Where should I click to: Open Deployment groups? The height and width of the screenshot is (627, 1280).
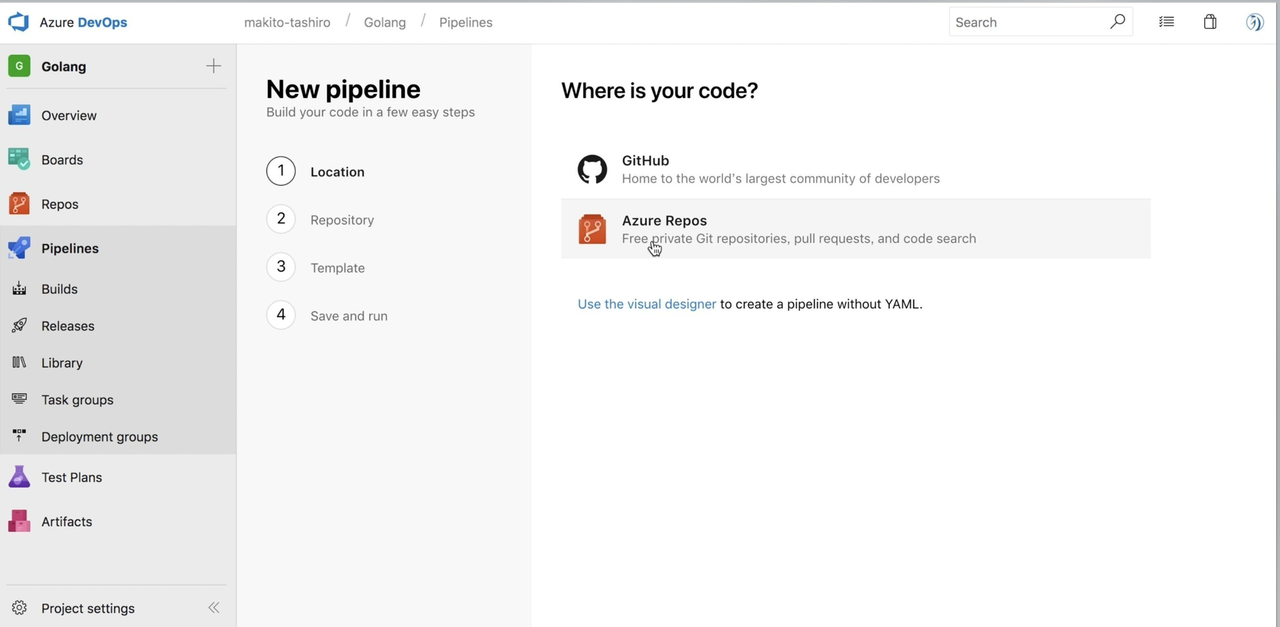[x=99, y=436]
